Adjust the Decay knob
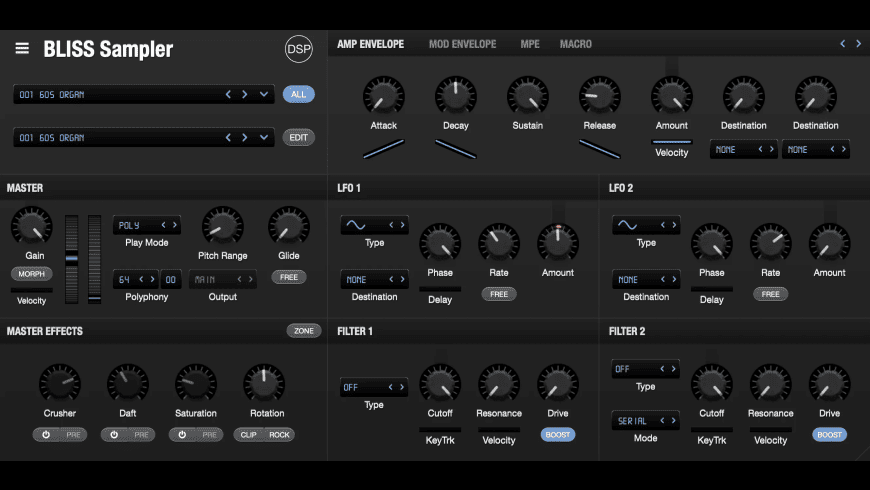 click(x=456, y=97)
